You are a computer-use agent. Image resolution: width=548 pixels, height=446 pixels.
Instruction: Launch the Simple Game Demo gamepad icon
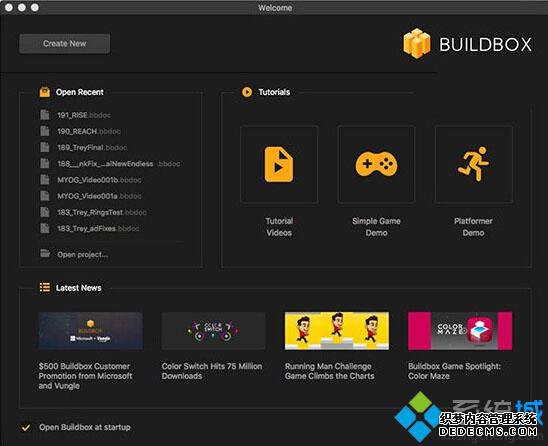pos(376,164)
